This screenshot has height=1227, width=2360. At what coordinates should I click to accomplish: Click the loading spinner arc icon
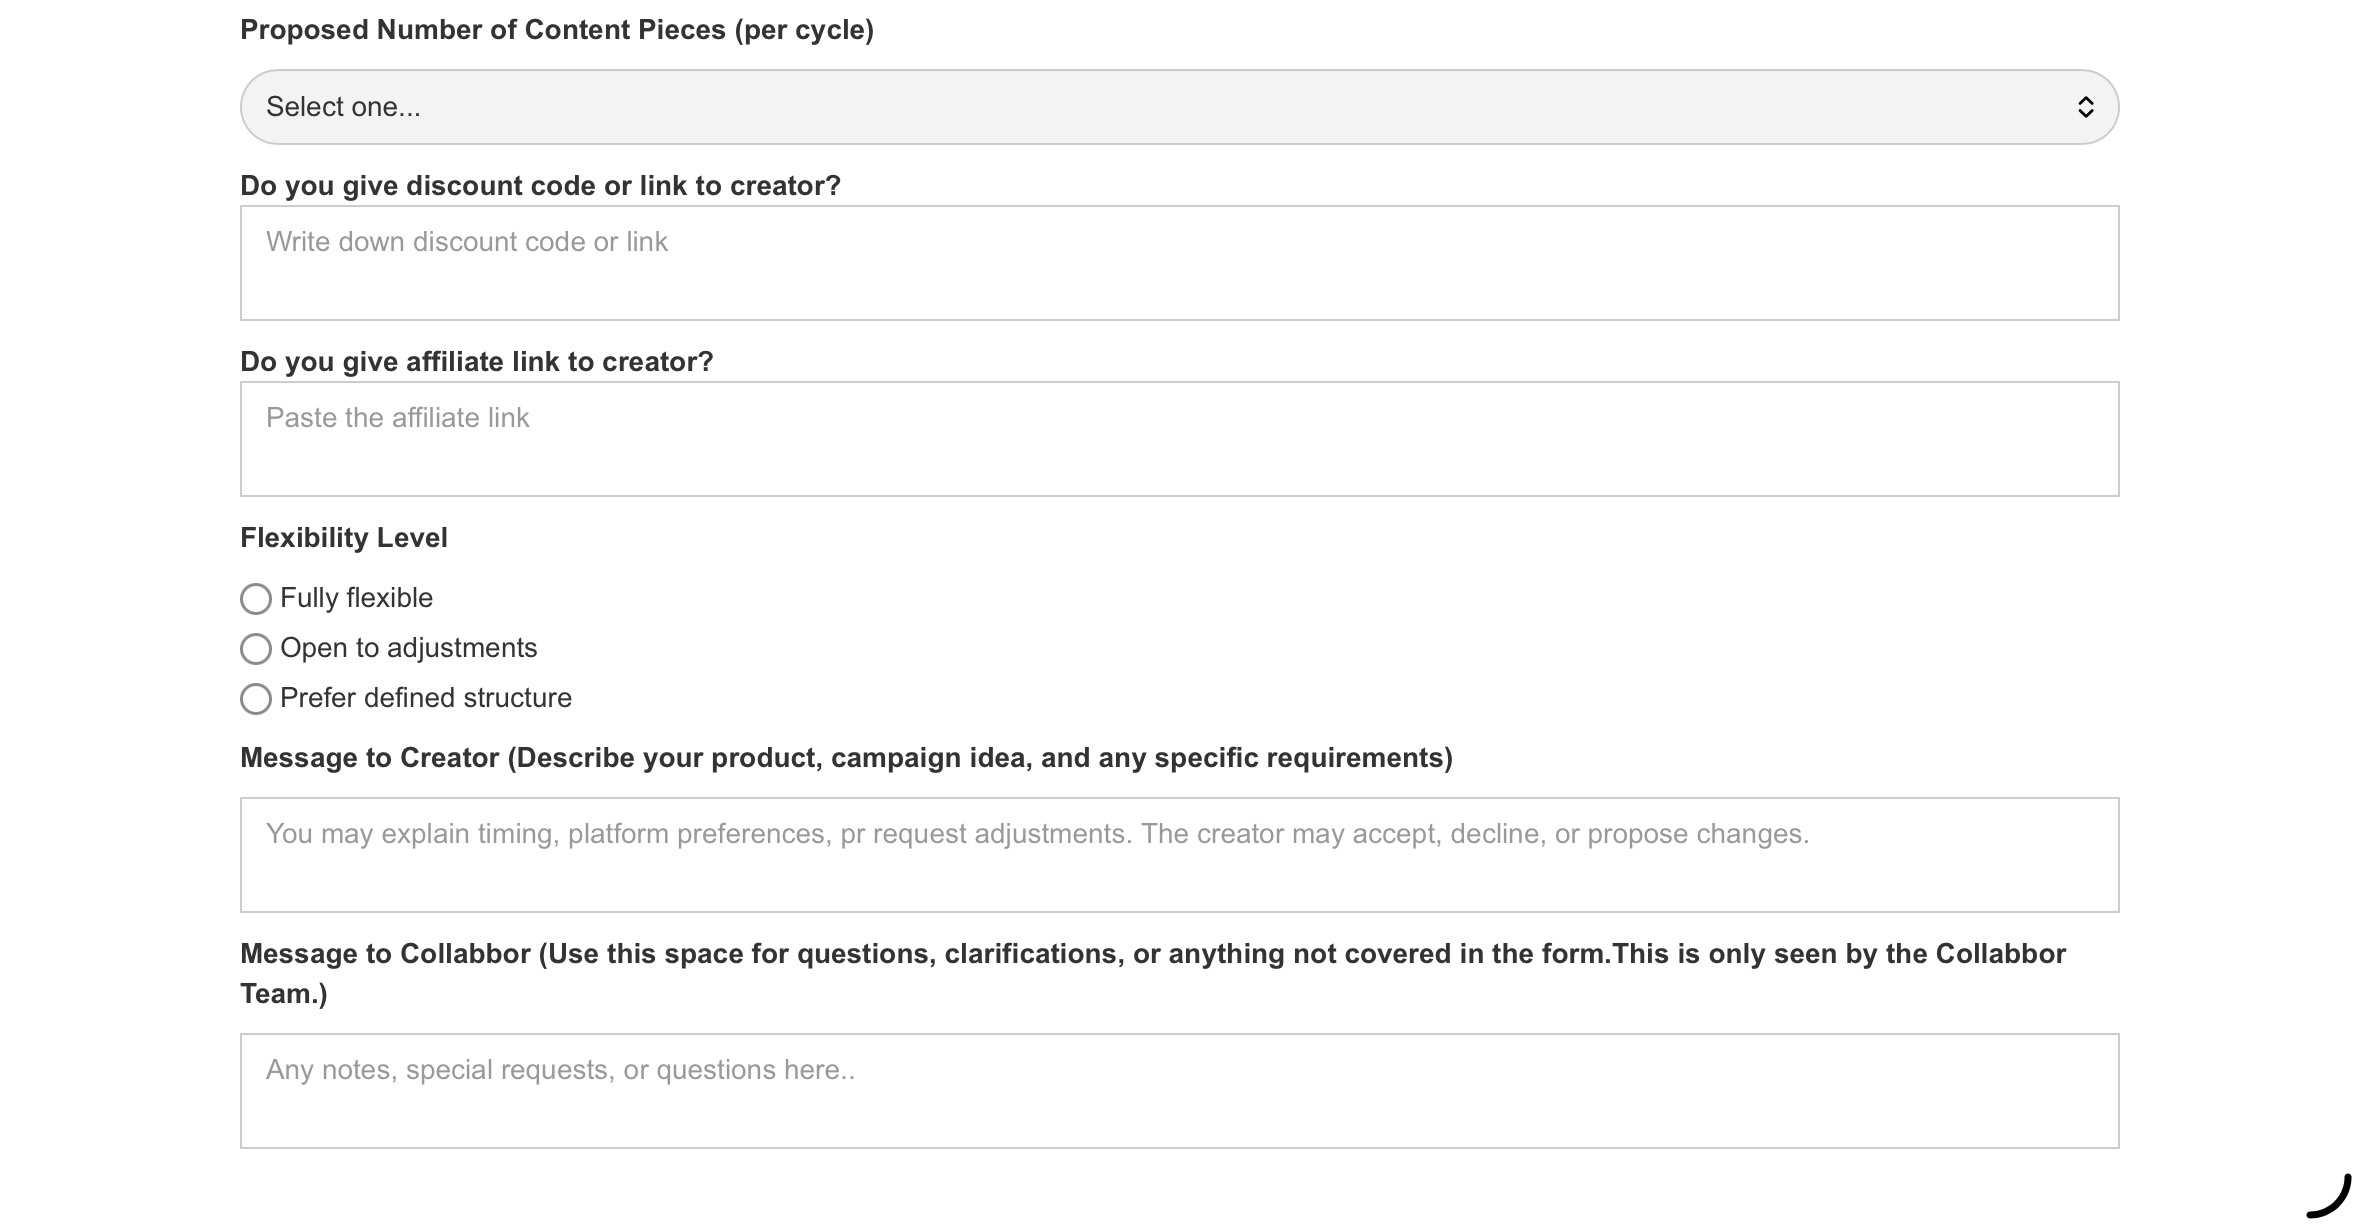click(2331, 1196)
